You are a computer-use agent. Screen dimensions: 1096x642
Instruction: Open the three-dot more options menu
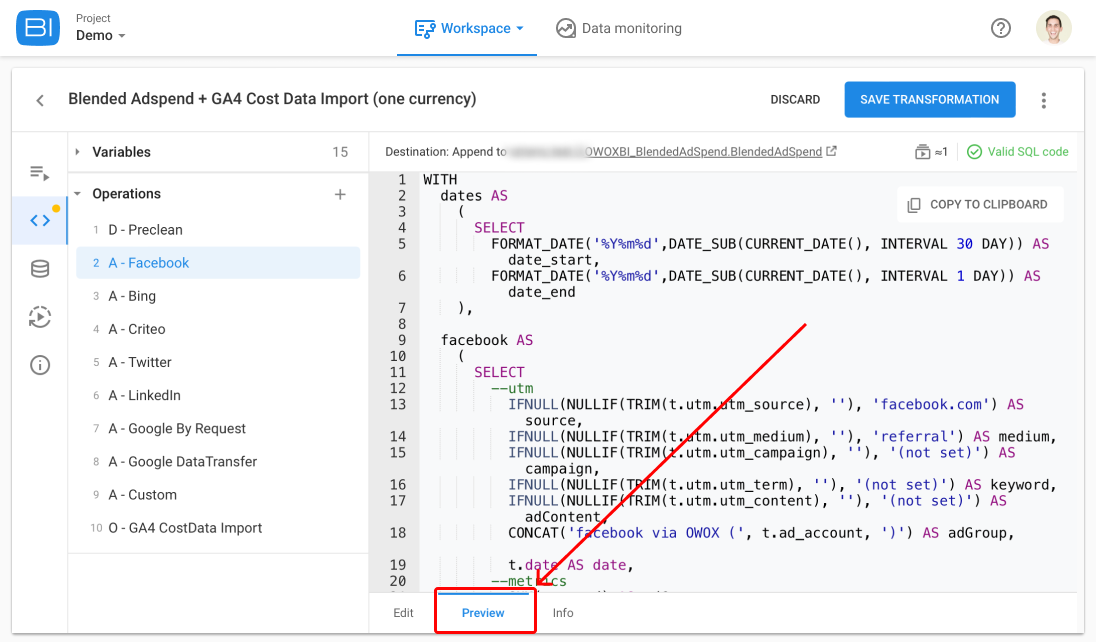[x=1044, y=101]
